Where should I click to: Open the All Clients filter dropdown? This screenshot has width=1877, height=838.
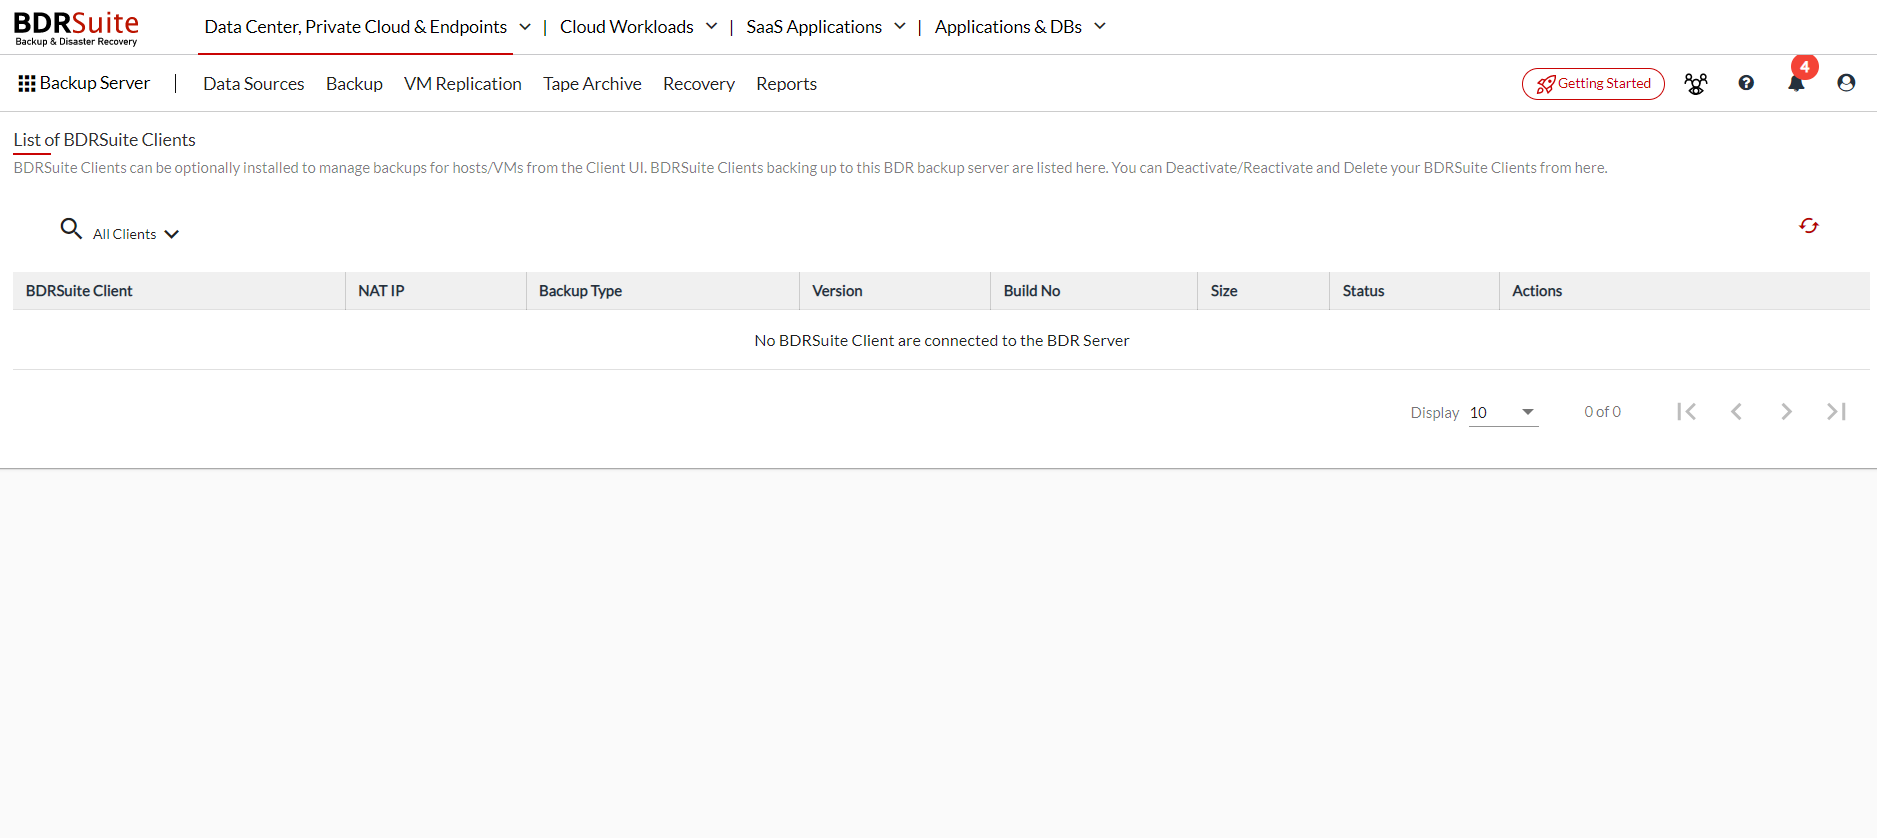[x=136, y=234]
